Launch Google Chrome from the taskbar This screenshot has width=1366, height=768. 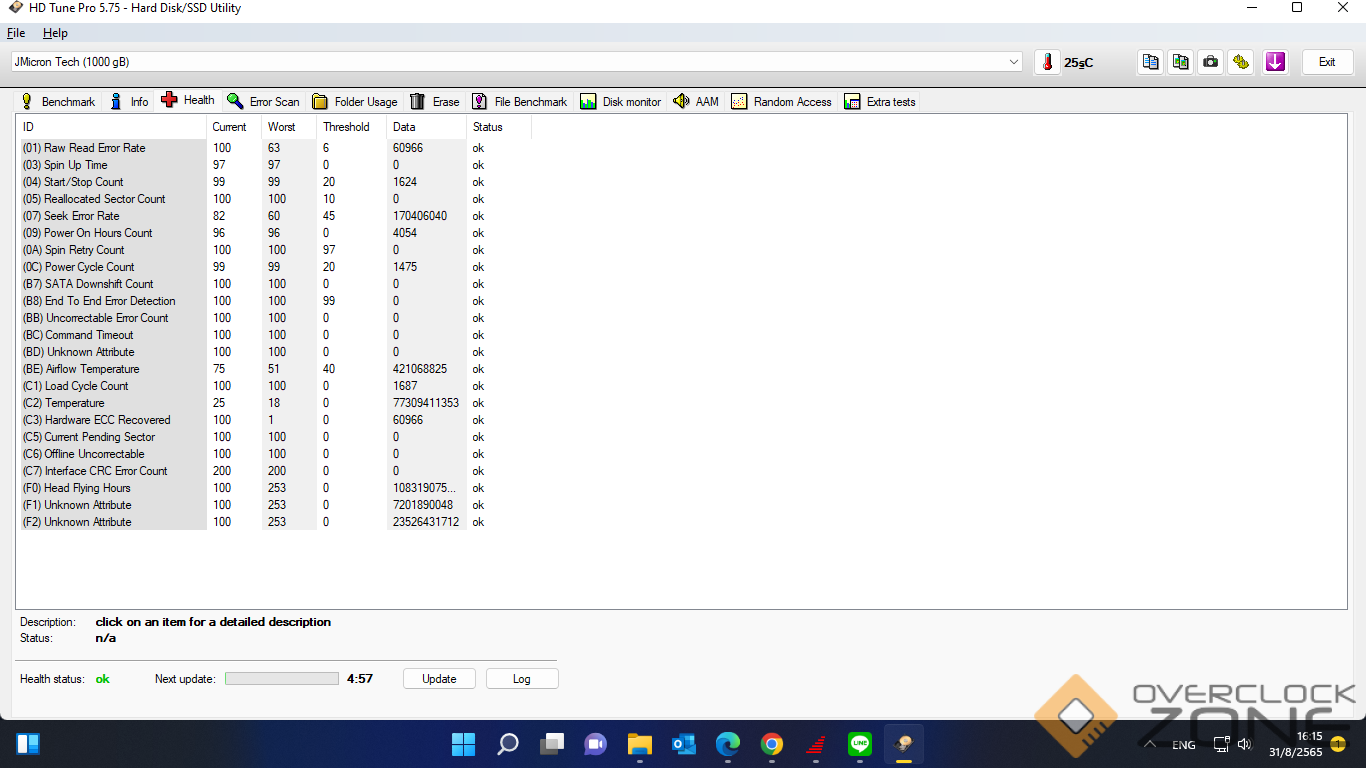coord(771,744)
